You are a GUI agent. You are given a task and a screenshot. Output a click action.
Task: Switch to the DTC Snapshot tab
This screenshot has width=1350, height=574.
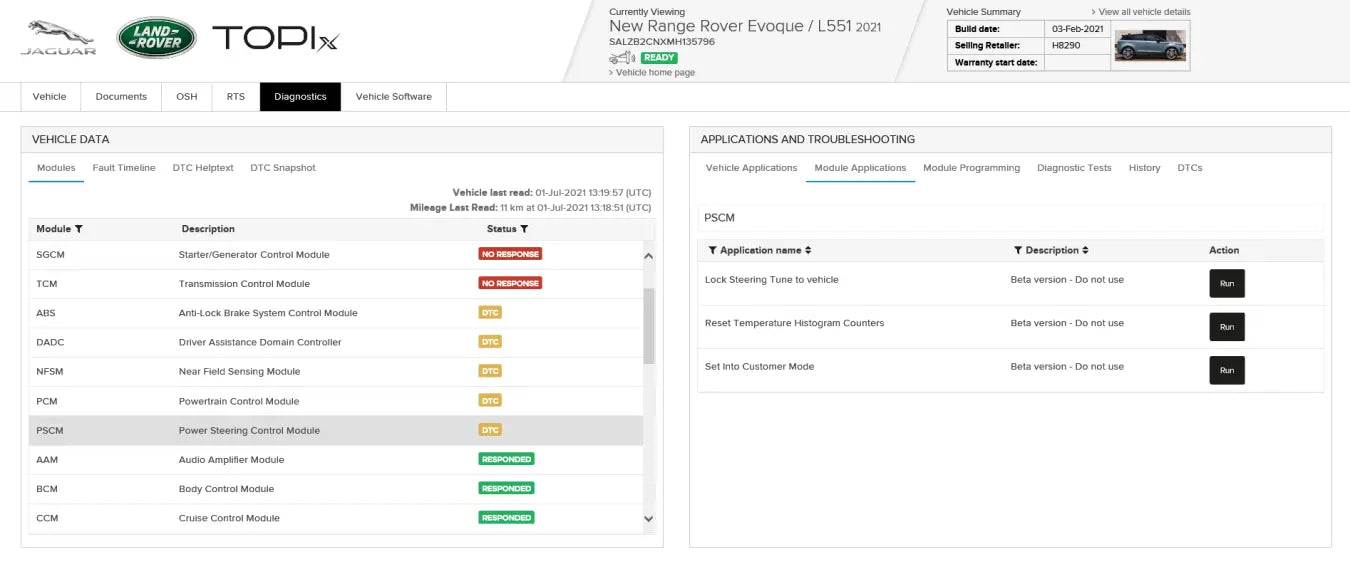282,168
